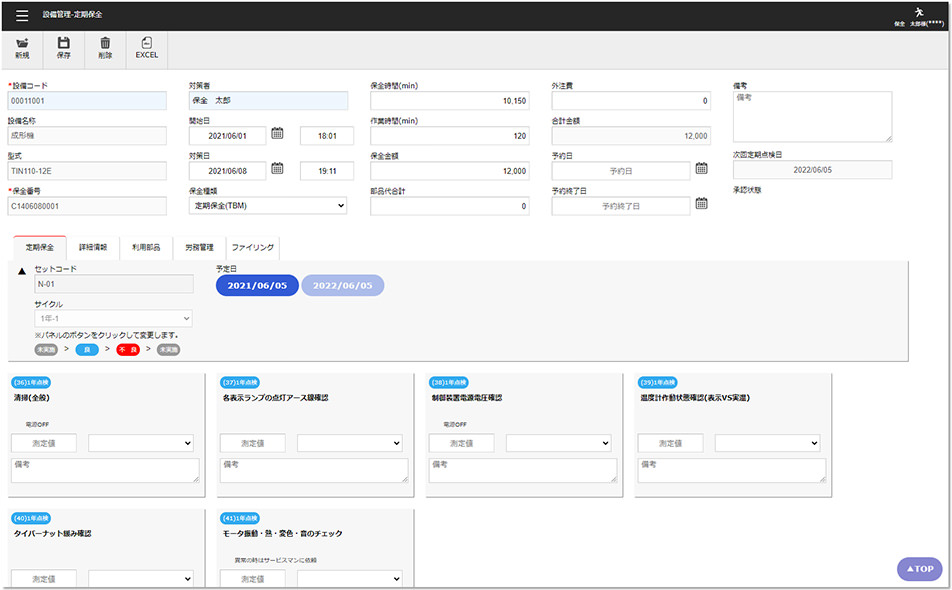Select scheduled date 2021/06/05 pill
The height and width of the screenshot is (590, 952).
pos(257,285)
